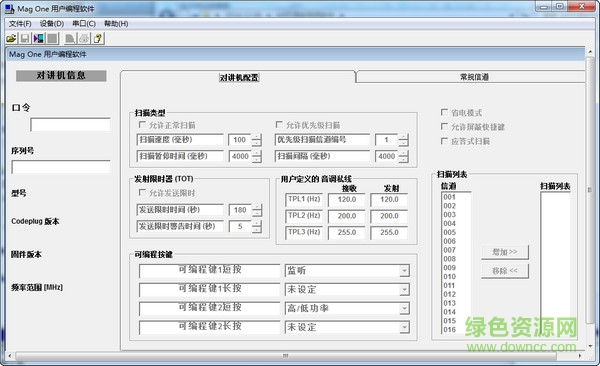Click the TPL1 接收 frequency field
The width and height of the screenshot is (600, 366).
(x=347, y=199)
